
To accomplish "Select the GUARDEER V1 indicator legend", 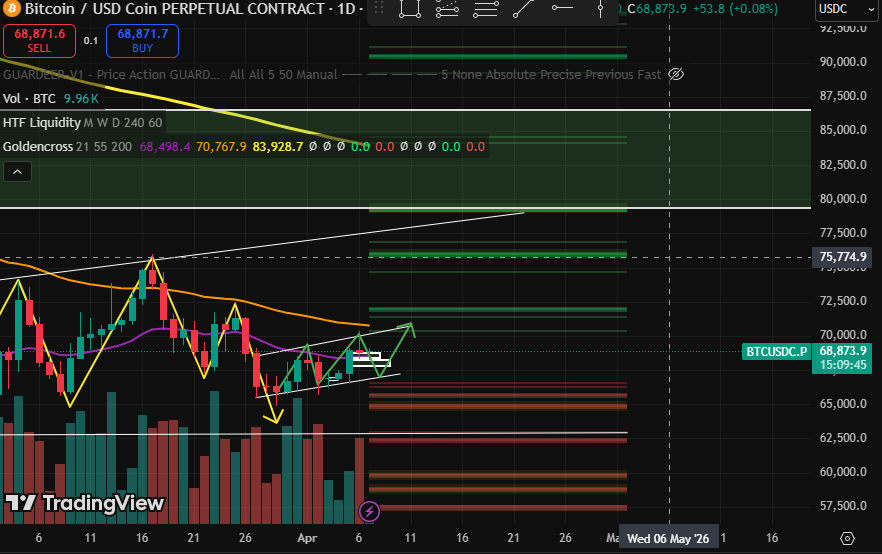I will tap(111, 74).
